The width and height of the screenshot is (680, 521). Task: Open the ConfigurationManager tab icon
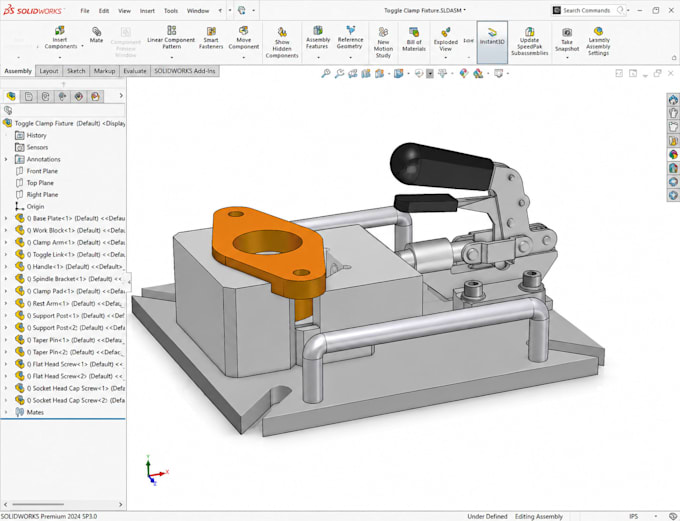point(46,96)
